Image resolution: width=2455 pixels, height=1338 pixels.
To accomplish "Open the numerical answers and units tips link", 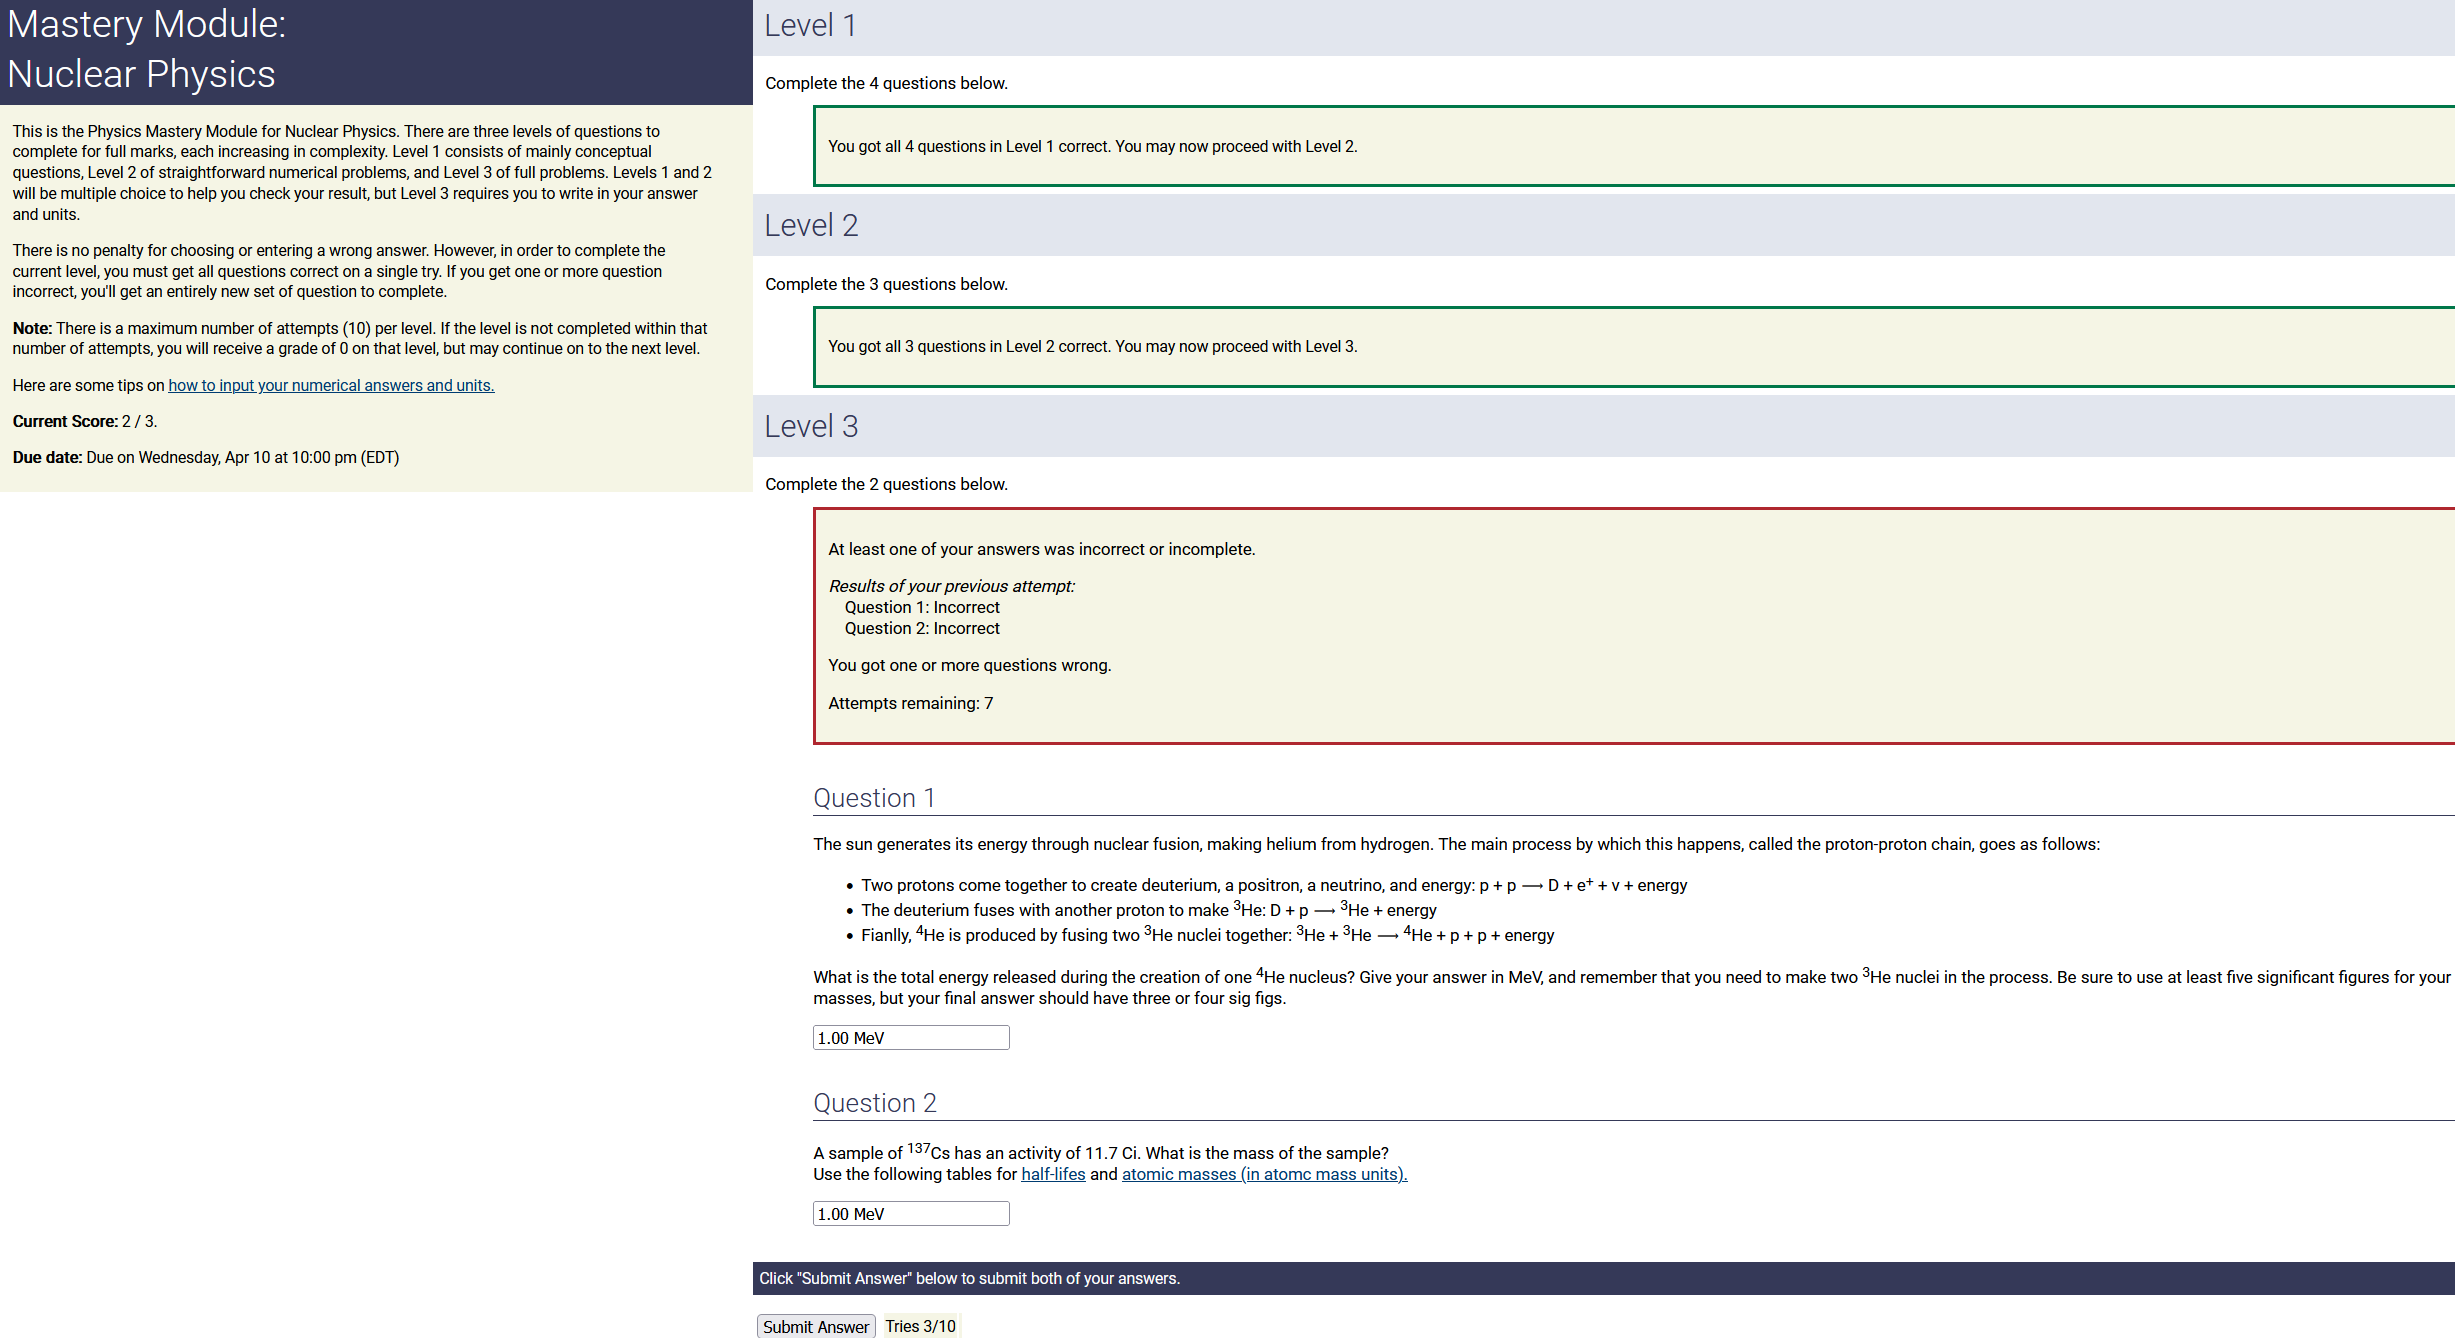I will 331,385.
